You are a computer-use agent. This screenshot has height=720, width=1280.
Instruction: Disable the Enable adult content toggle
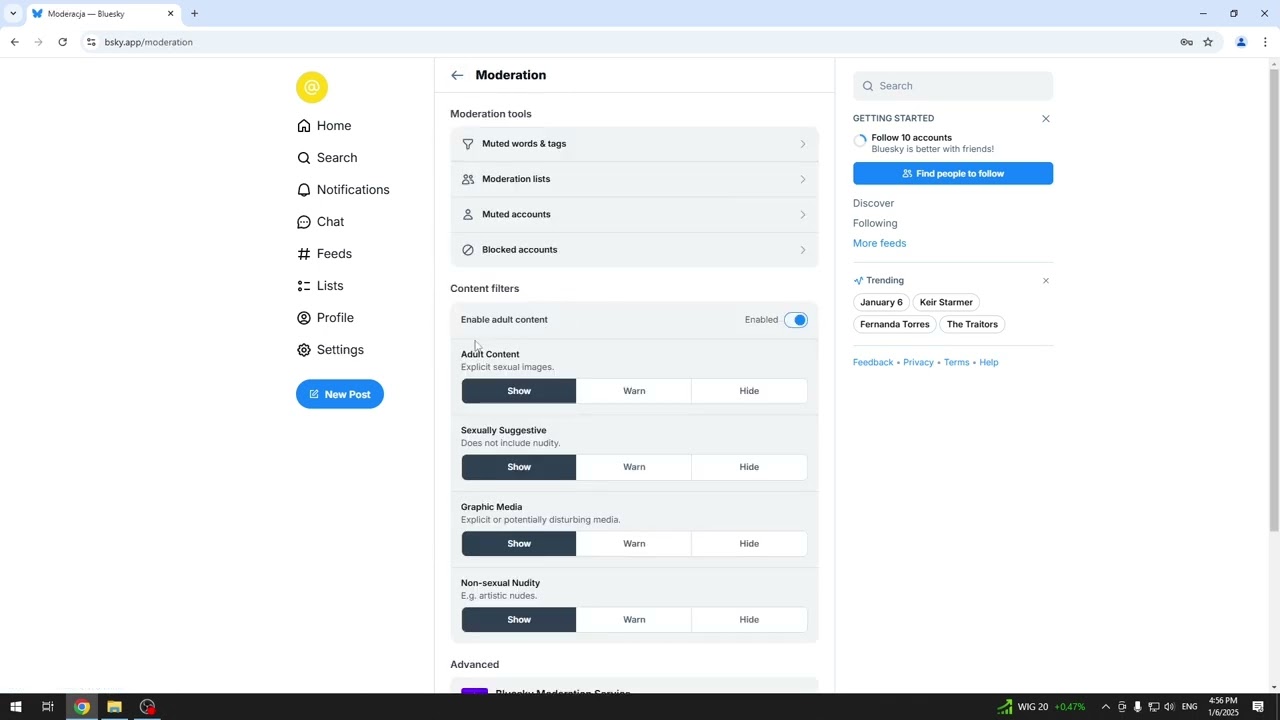[796, 320]
